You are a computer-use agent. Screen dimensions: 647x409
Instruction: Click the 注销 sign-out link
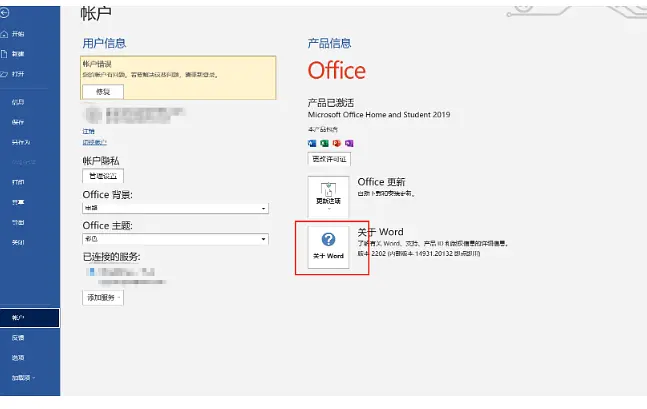tap(88, 131)
